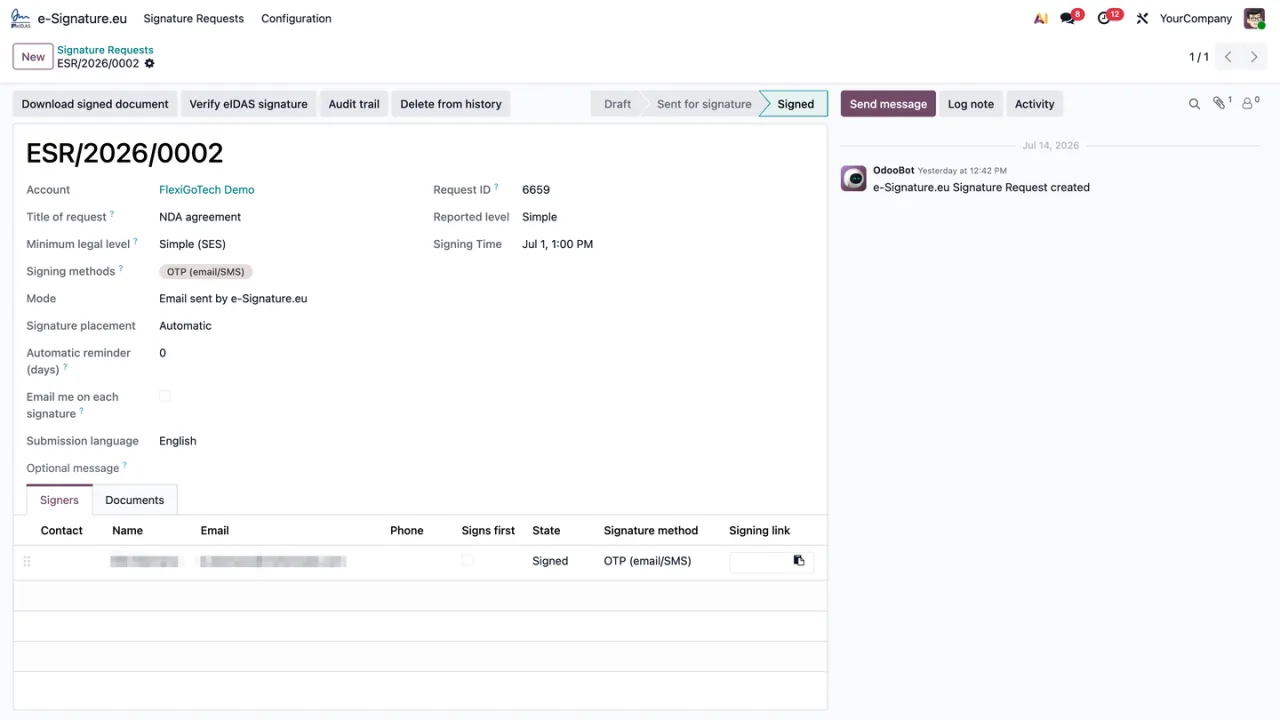Viewport: 1280px width, 720px height.
Task: Select the Signed status stage
Action: click(x=796, y=104)
